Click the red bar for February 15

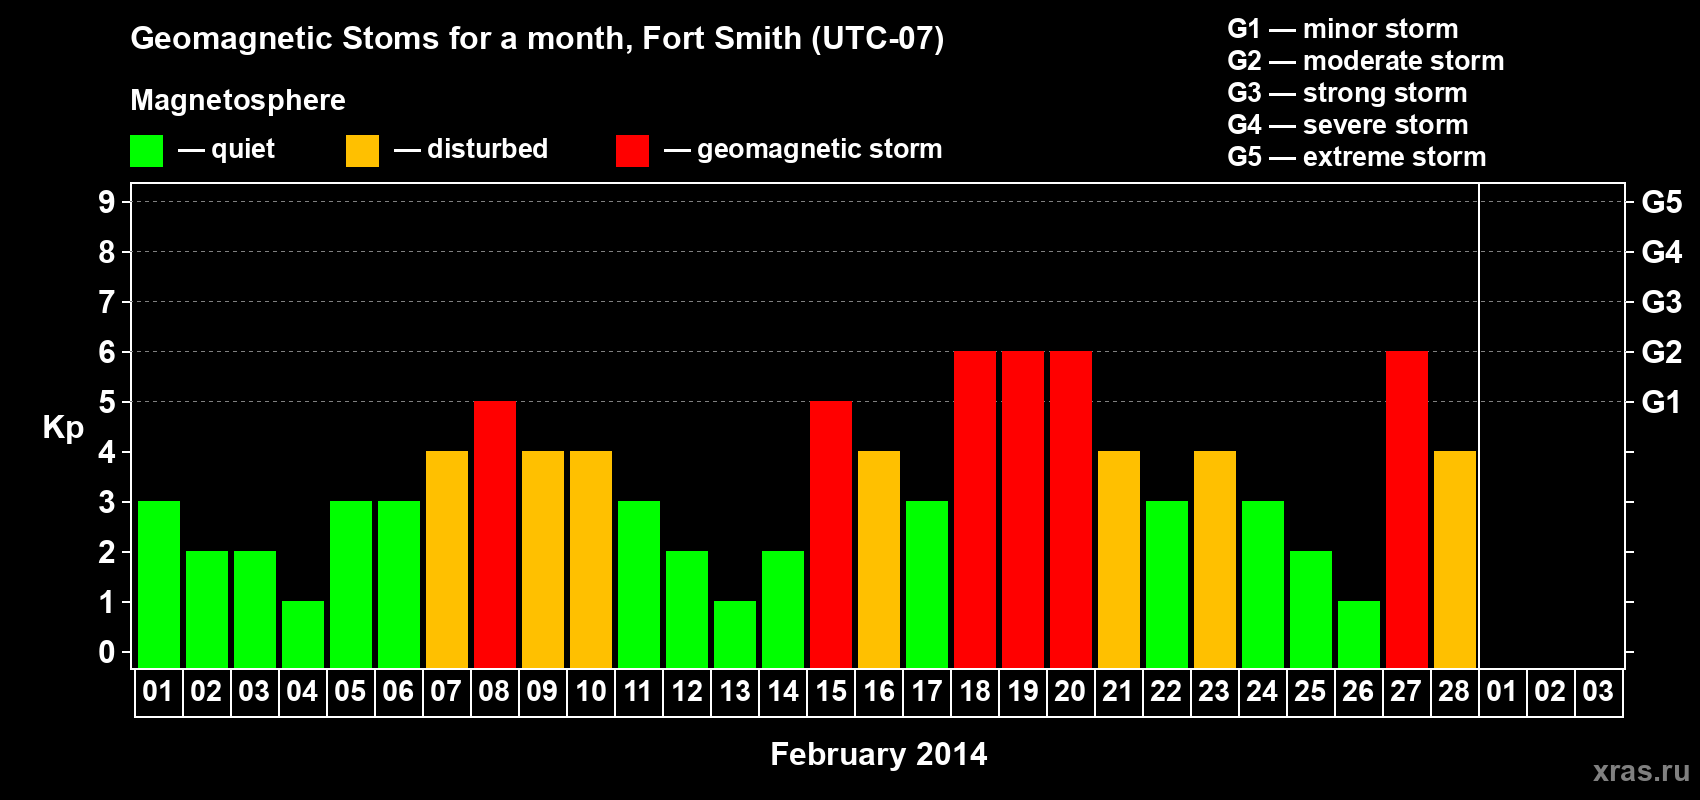[x=831, y=534]
